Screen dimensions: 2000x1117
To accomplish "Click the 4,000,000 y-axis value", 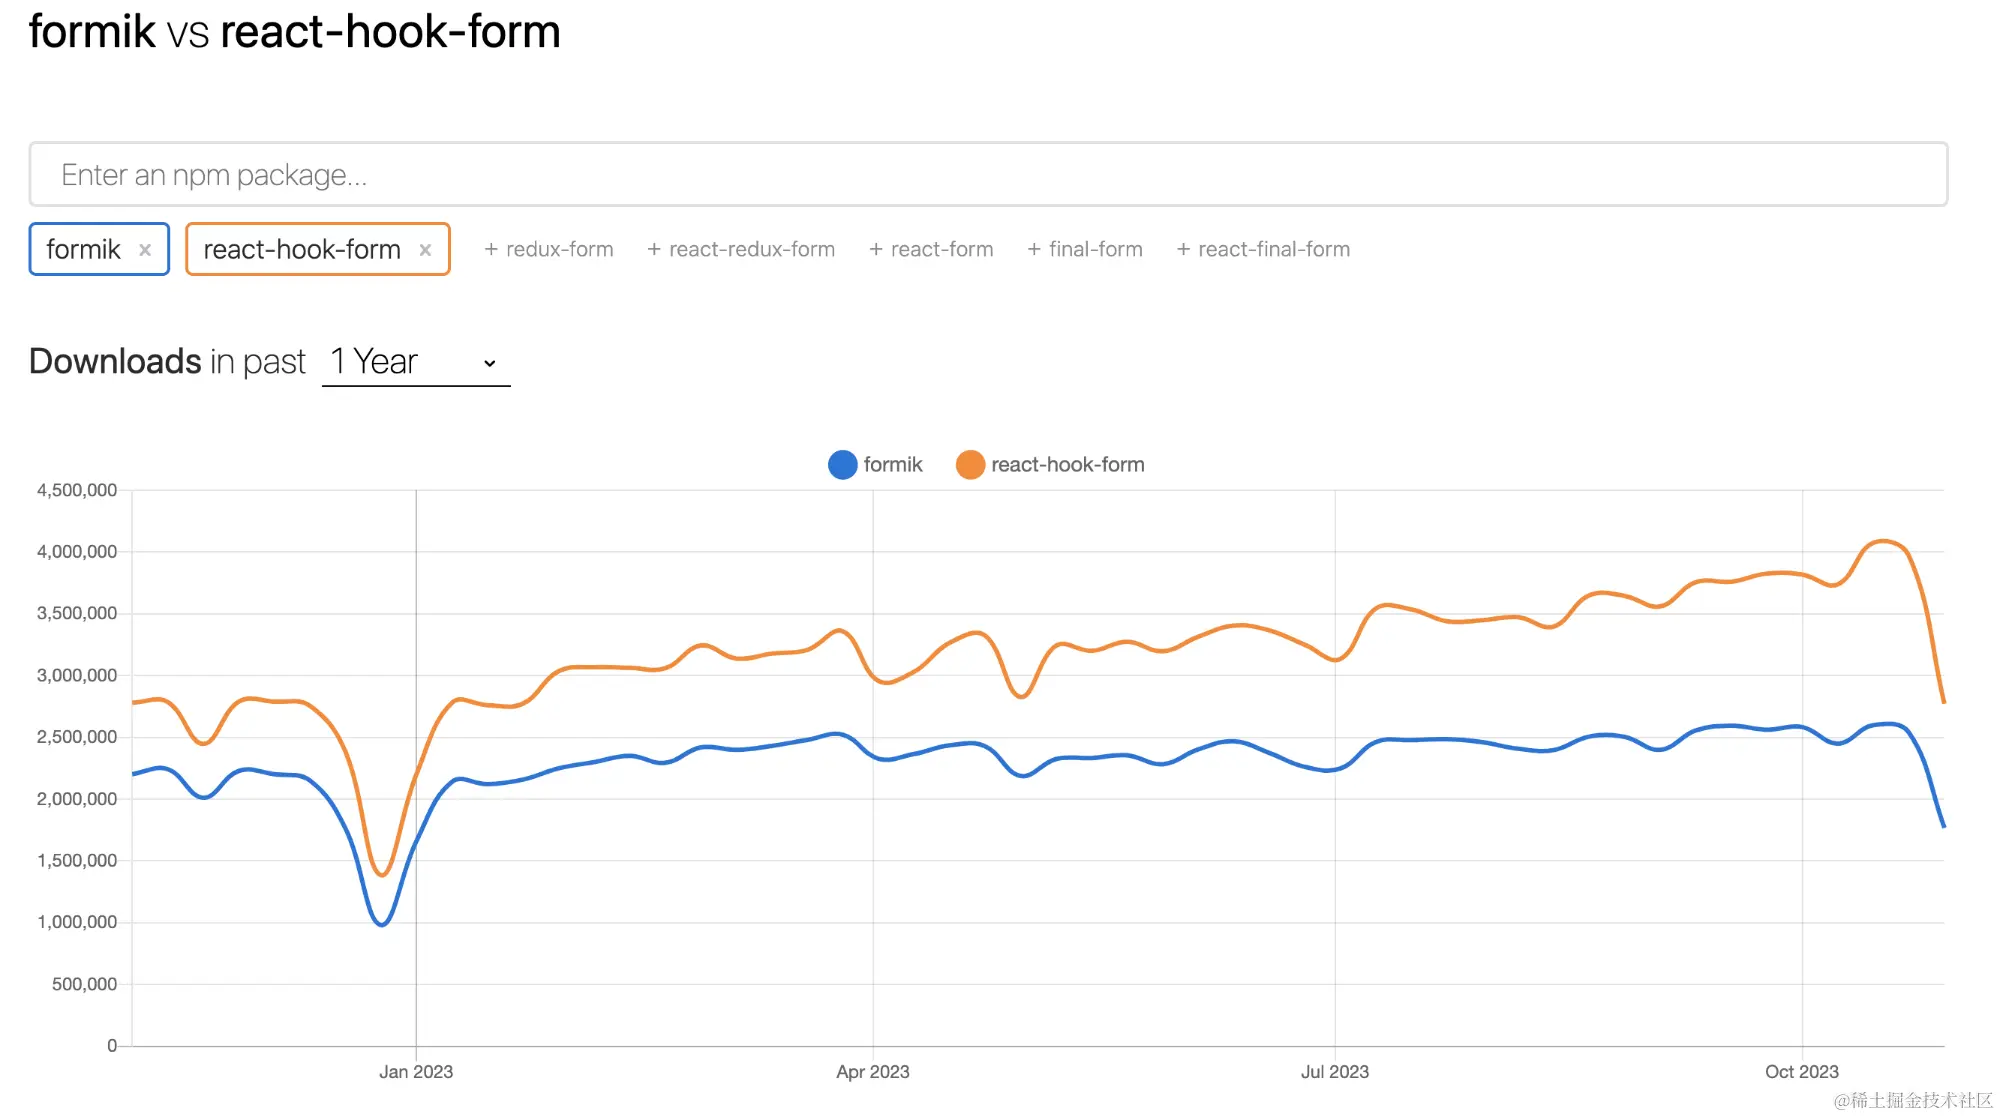I will [x=77, y=552].
